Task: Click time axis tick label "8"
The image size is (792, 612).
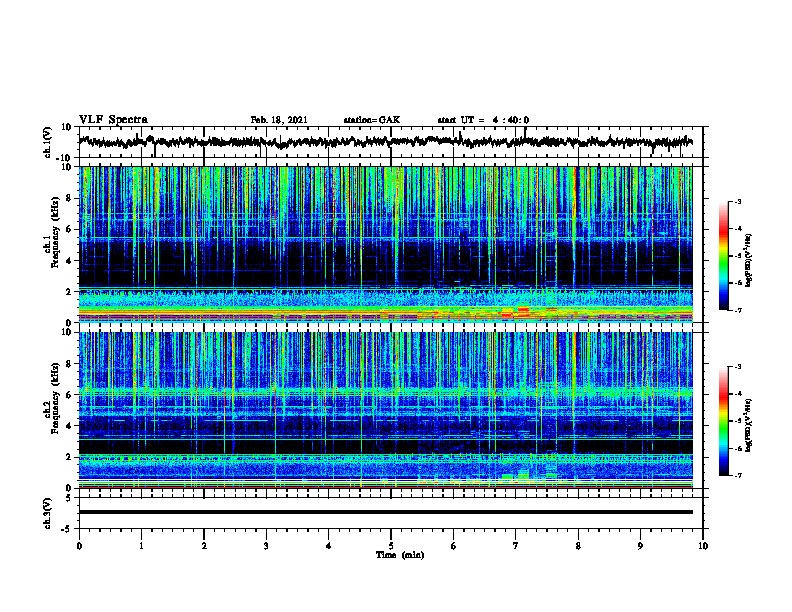Action: pos(578,546)
